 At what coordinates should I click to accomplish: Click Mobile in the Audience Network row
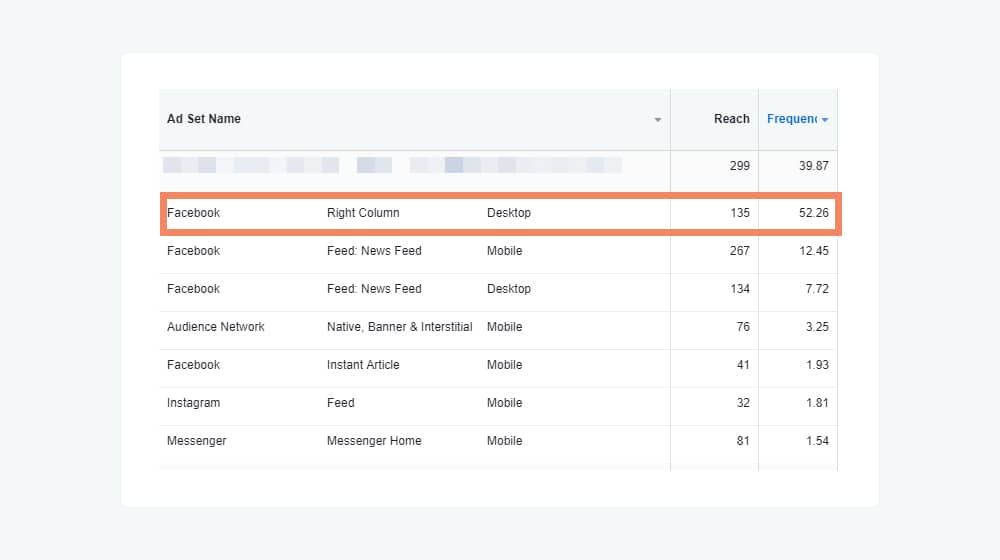[504, 327]
